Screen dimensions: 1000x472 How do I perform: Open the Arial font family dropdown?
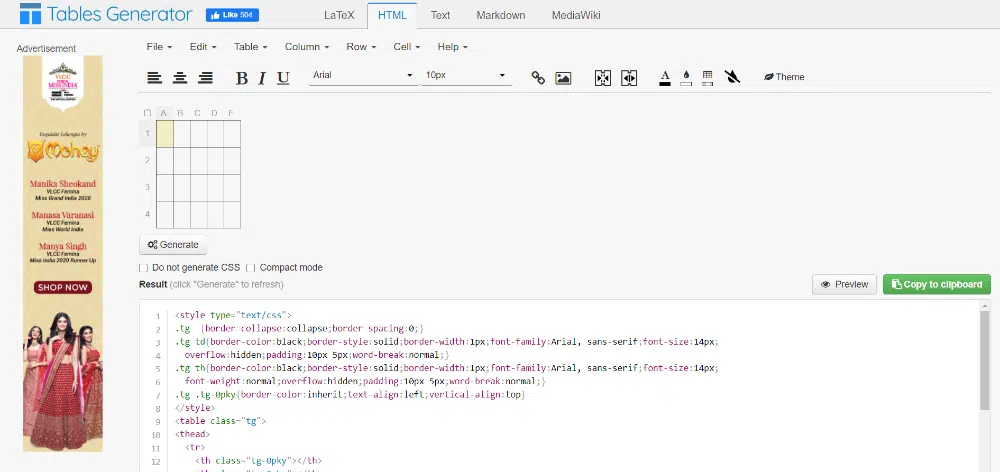[x=362, y=76]
